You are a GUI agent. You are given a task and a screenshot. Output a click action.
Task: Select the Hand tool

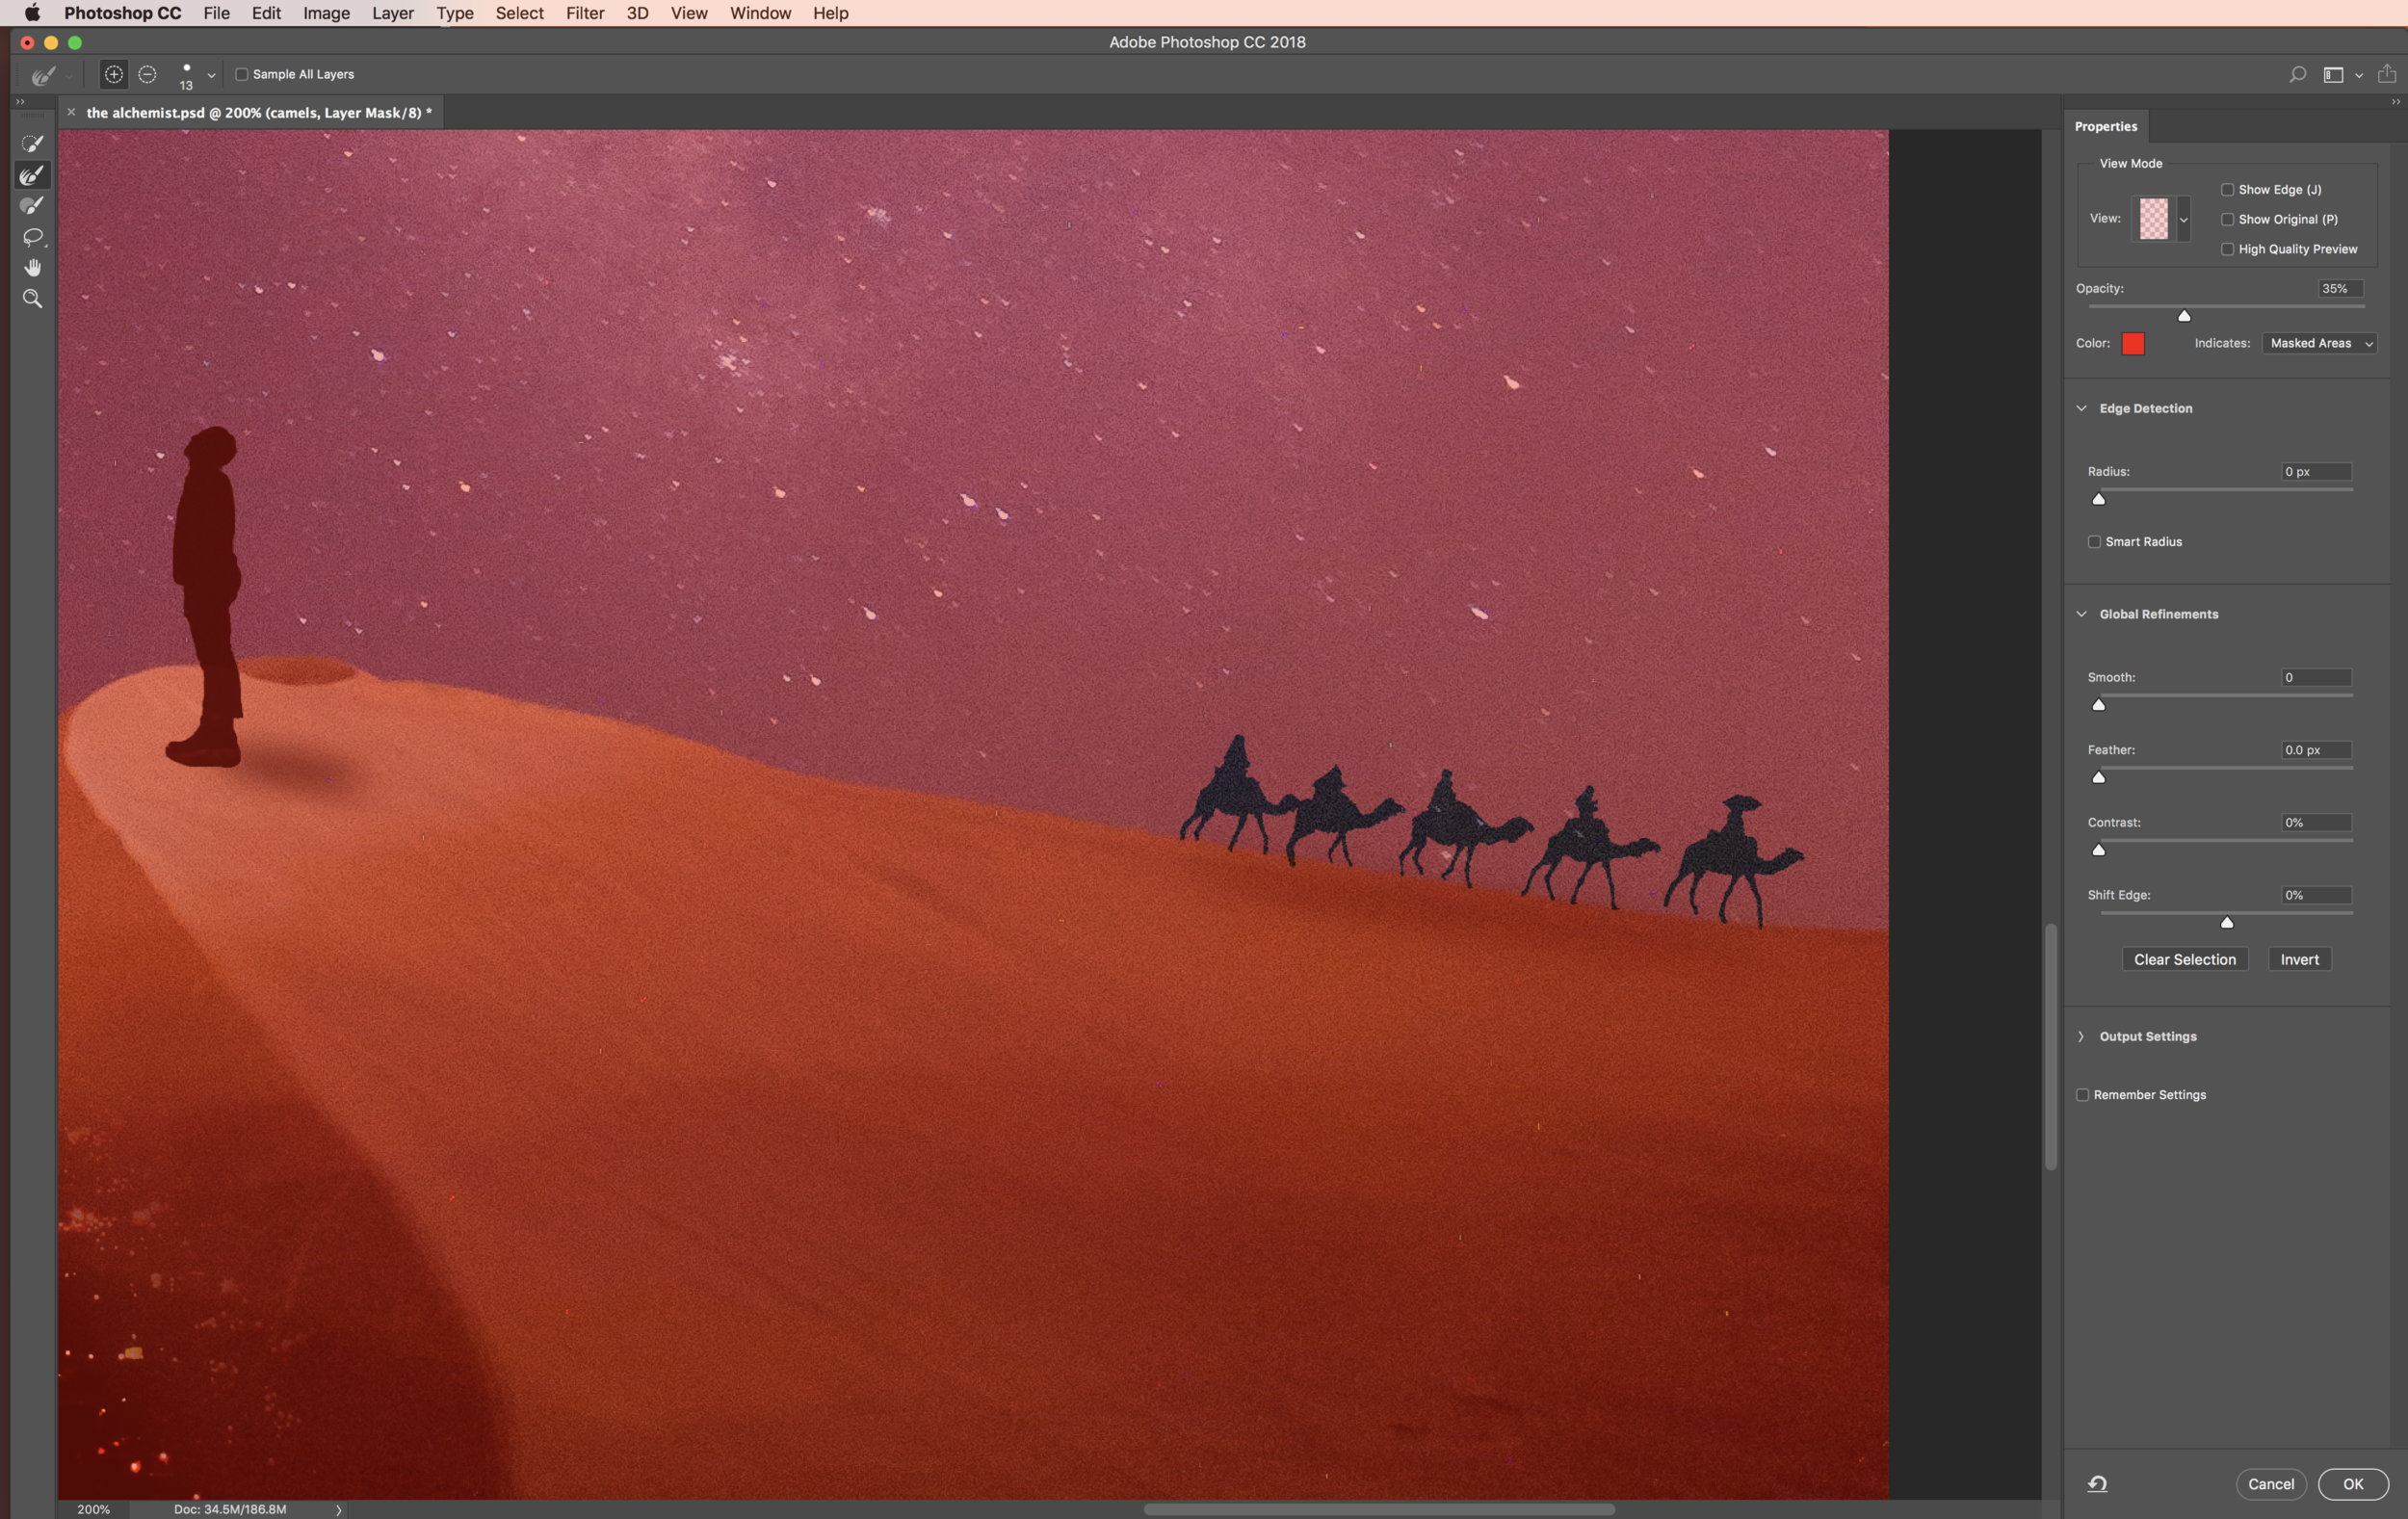point(32,267)
